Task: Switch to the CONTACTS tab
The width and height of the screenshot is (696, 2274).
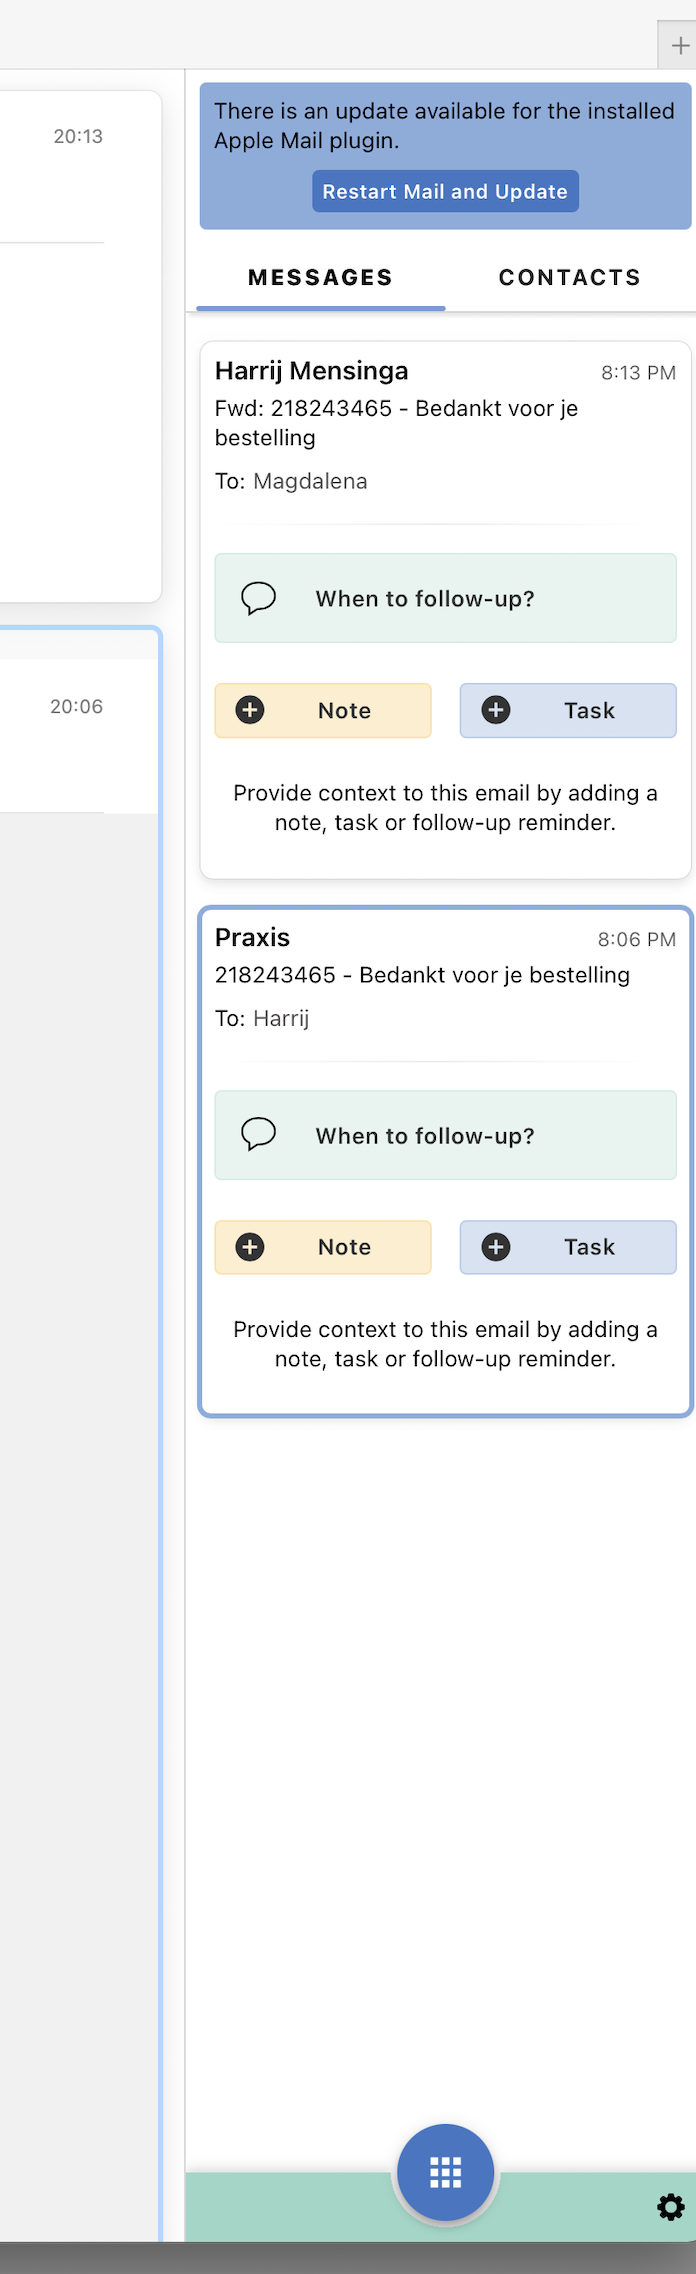Action: pyautogui.click(x=570, y=278)
